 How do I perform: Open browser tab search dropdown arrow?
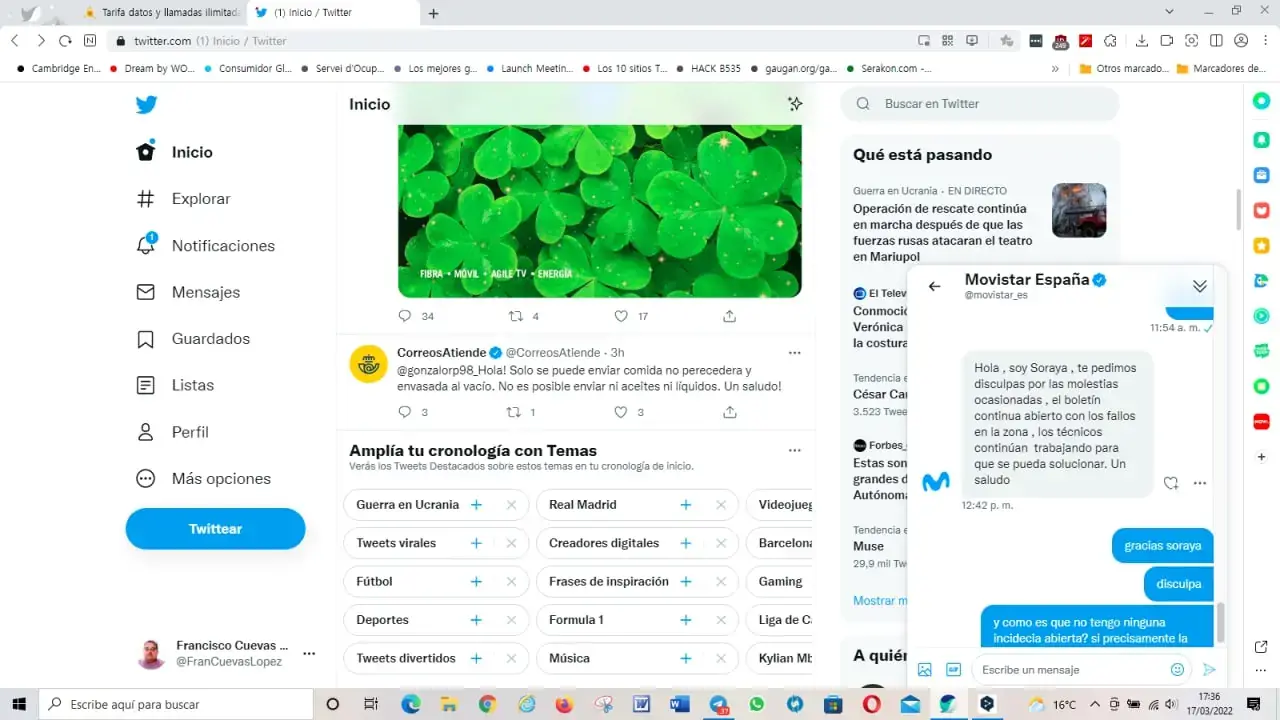[x=1171, y=12]
